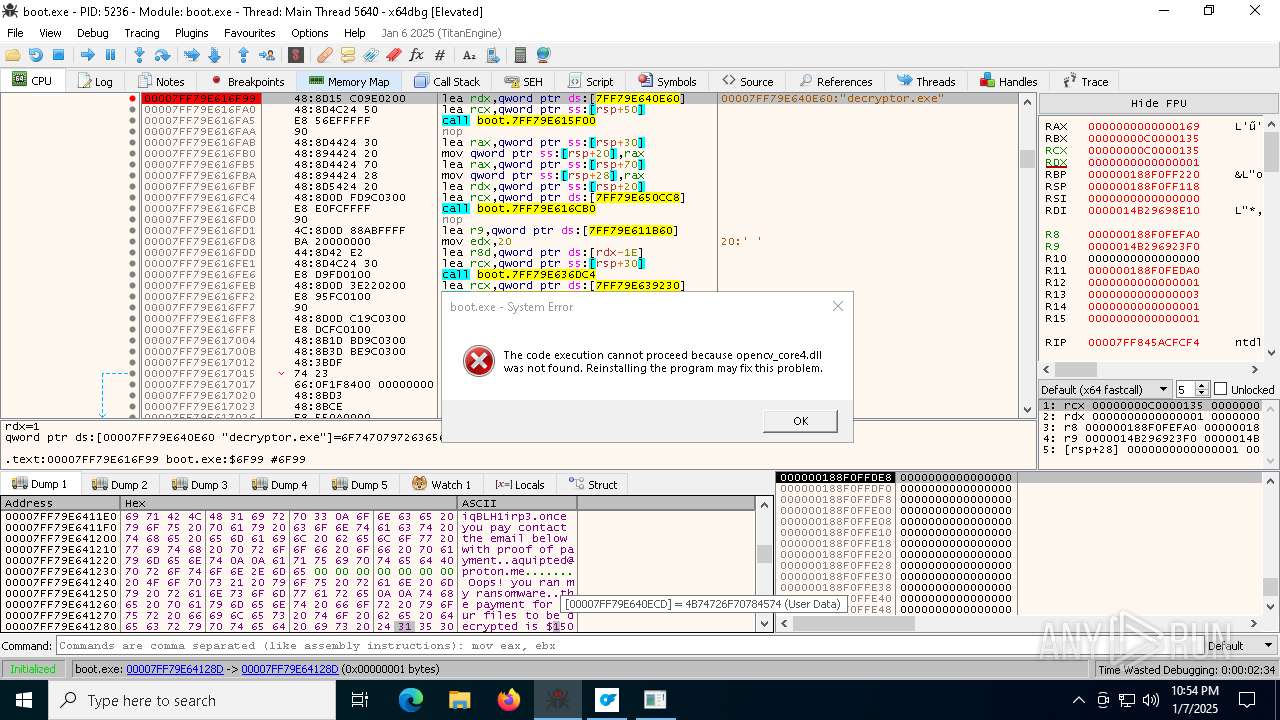Toggle the Unlocked checkbox
The image size is (1280, 720).
(x=1219, y=389)
